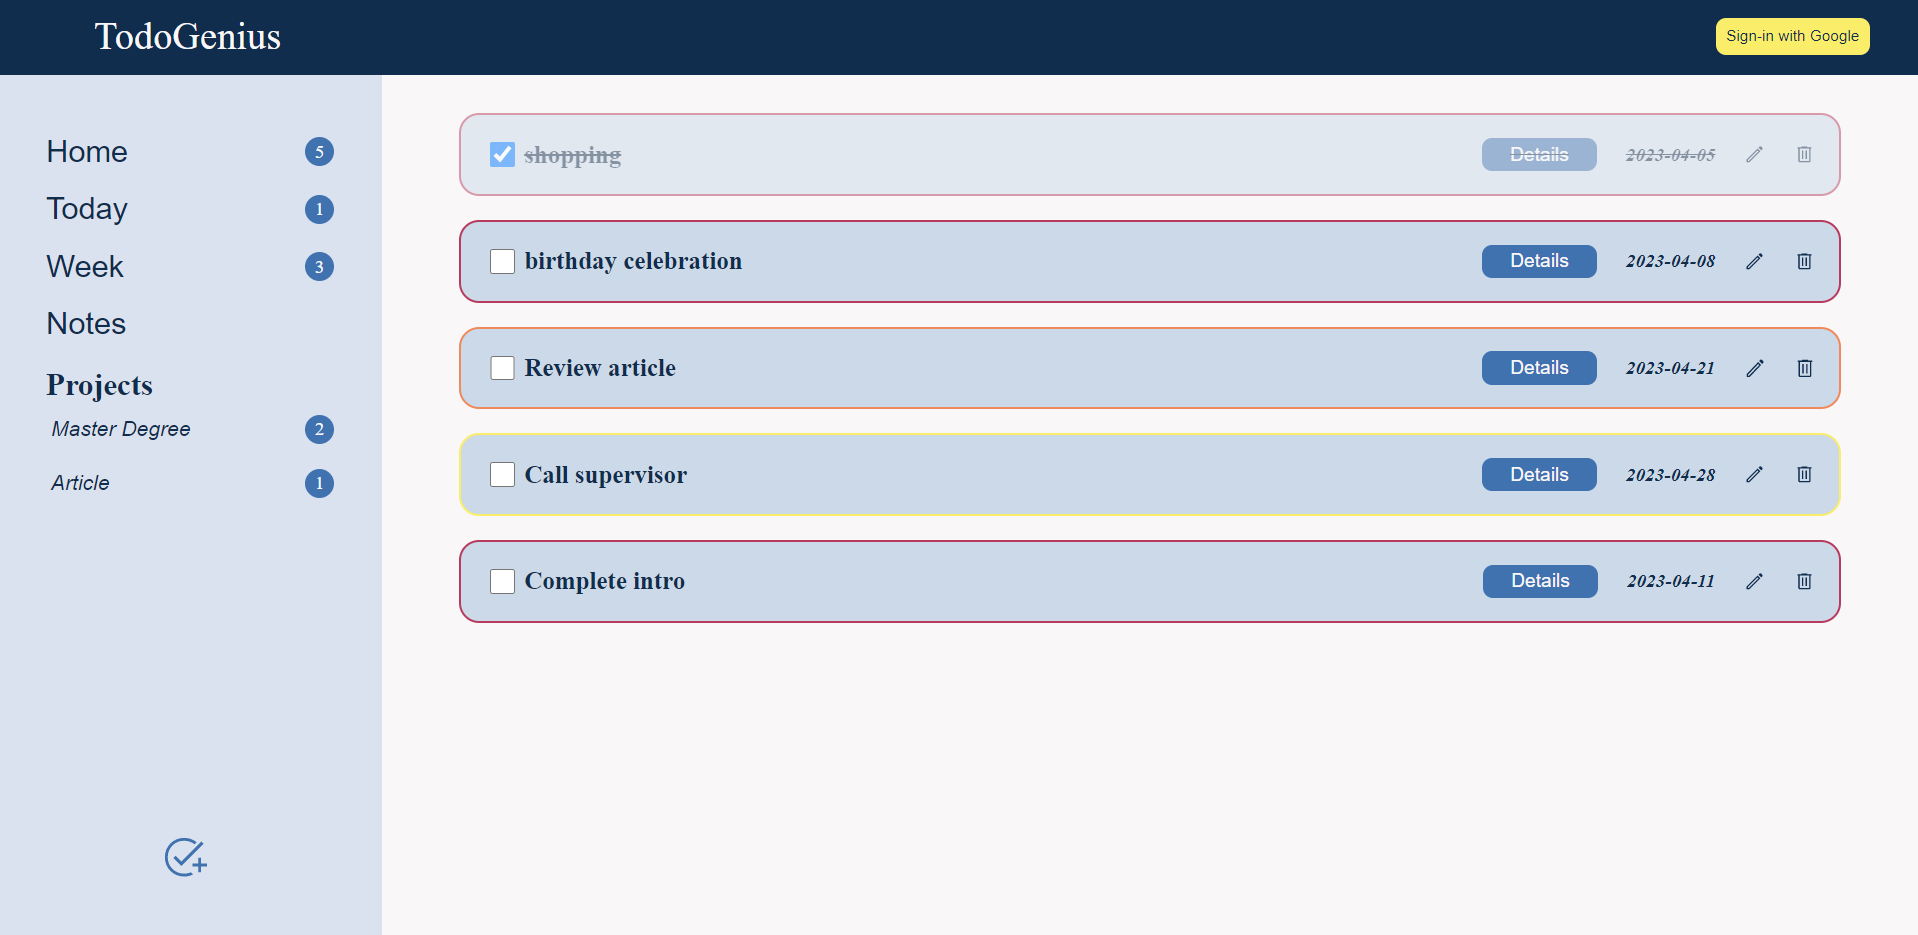The height and width of the screenshot is (935, 1918).
Task: Check off the Review article task
Action: point(502,368)
